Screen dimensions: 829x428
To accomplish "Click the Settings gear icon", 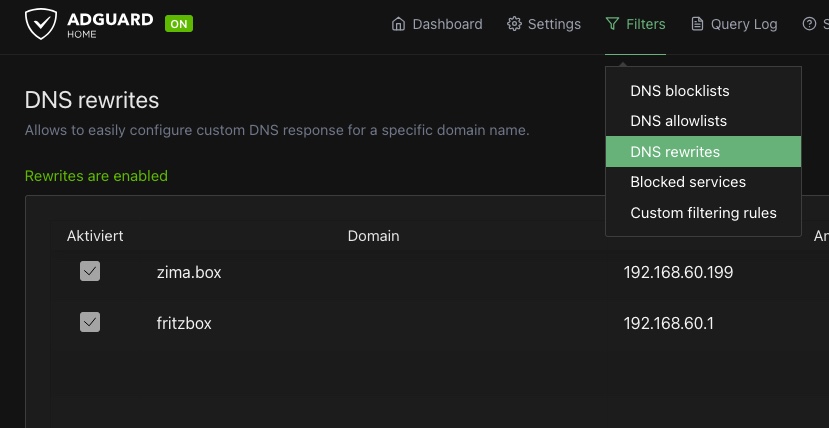I will (514, 24).
